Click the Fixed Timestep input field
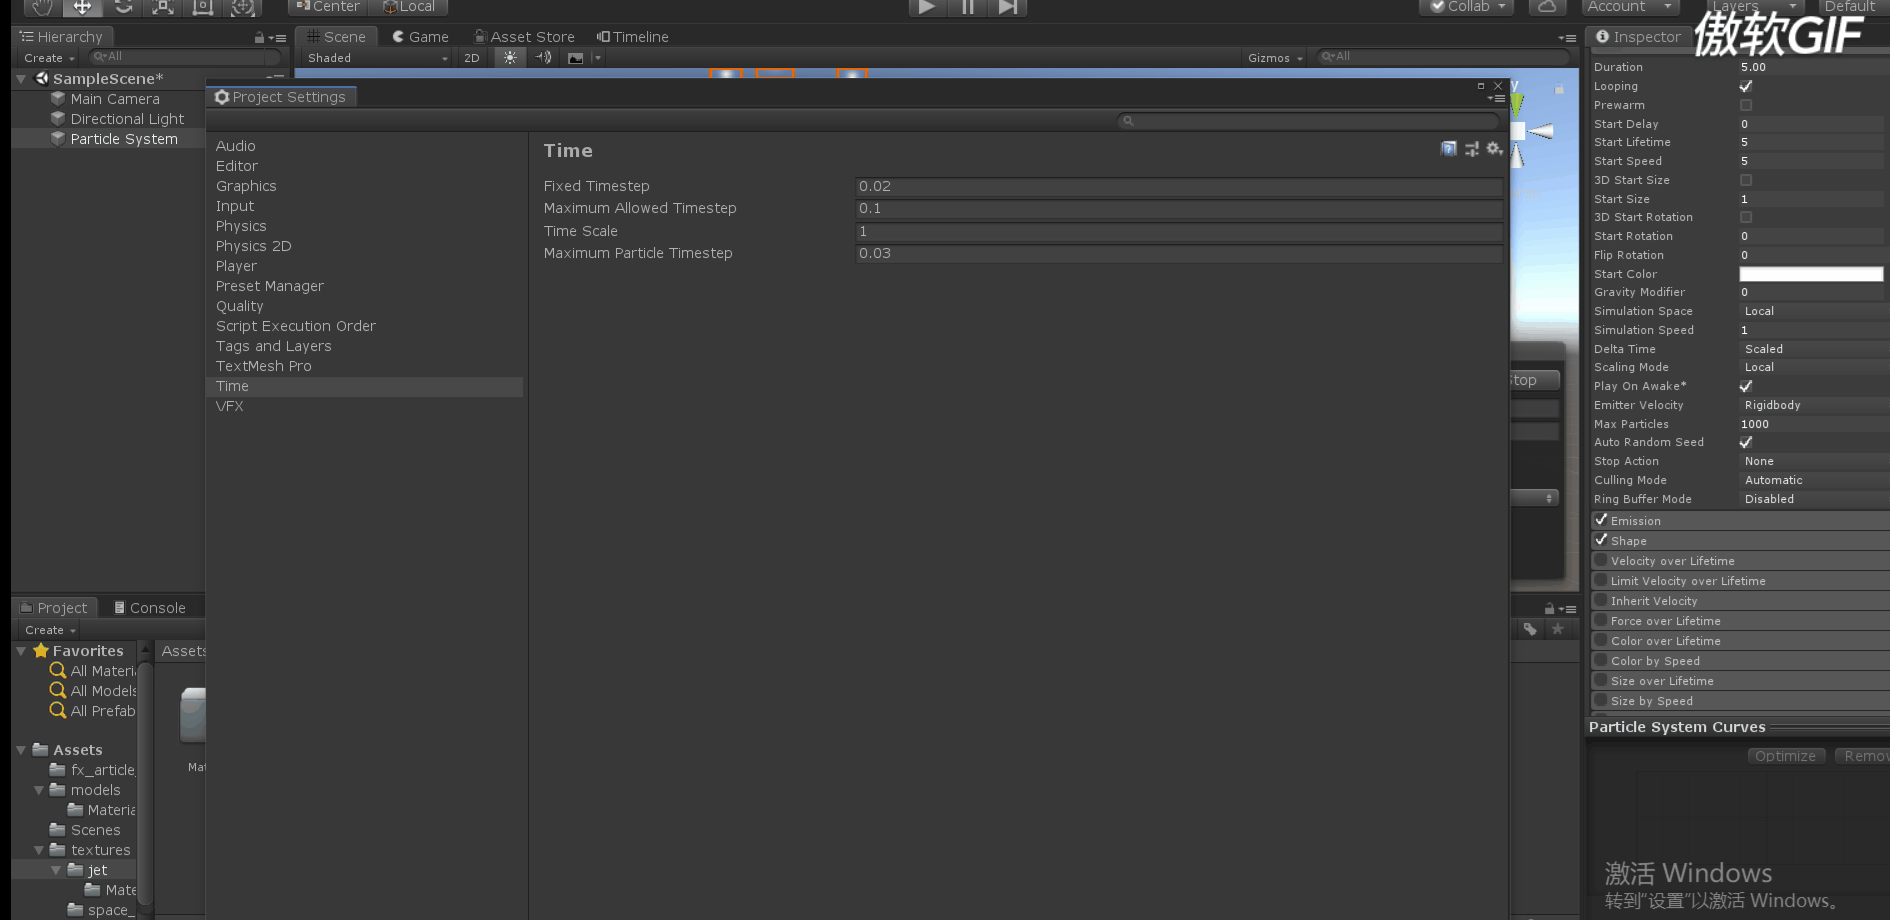 point(1179,186)
